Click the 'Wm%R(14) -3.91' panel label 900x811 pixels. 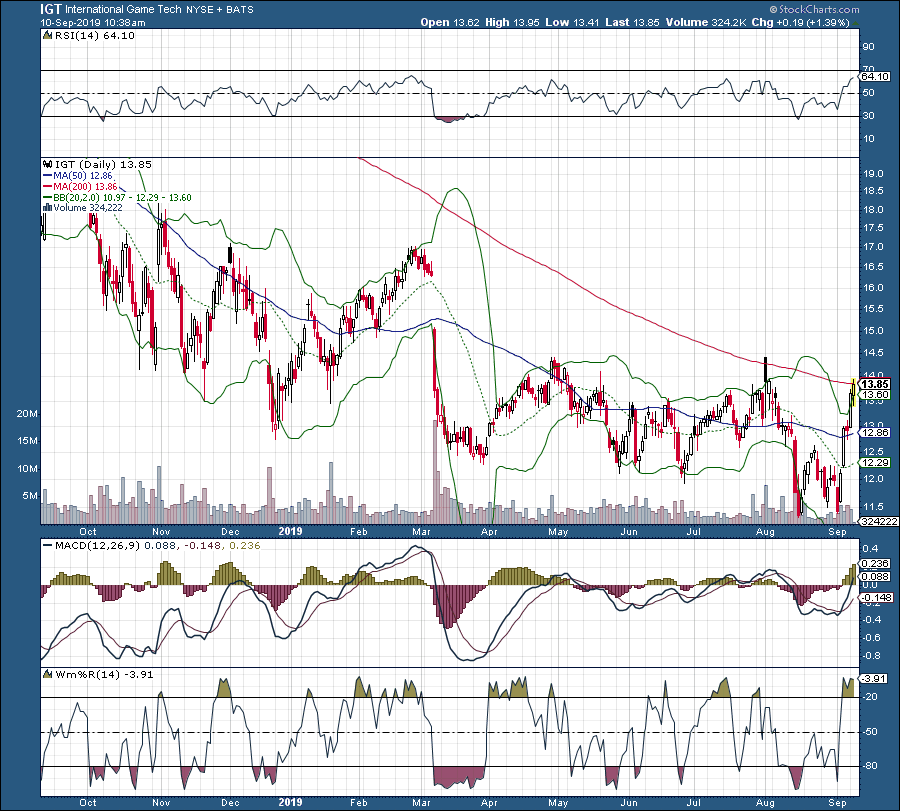(104, 675)
